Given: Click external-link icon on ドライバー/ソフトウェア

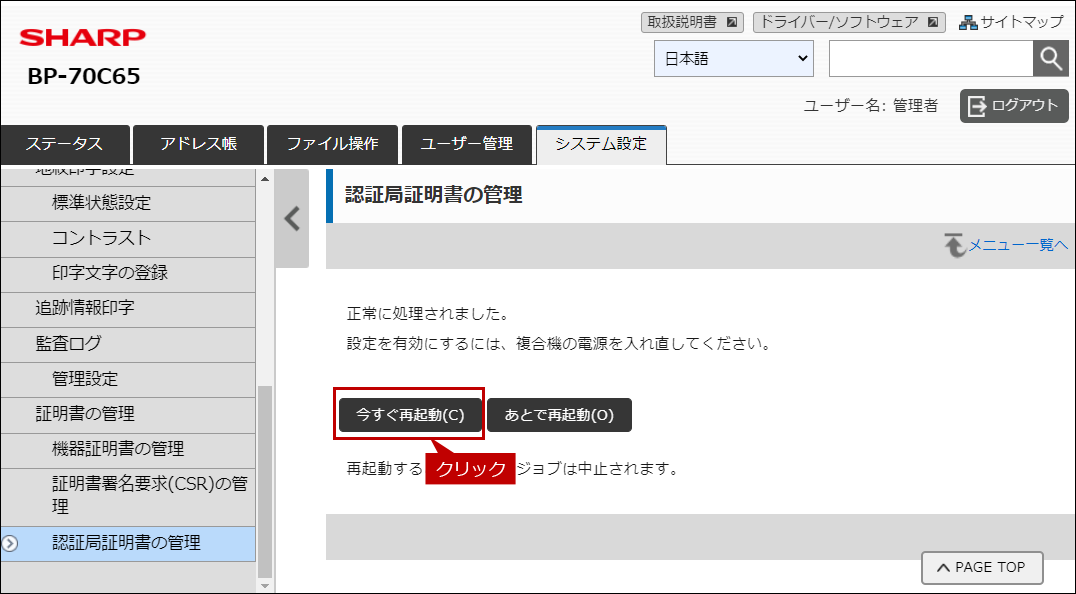Looking at the screenshot, I should tap(933, 23).
